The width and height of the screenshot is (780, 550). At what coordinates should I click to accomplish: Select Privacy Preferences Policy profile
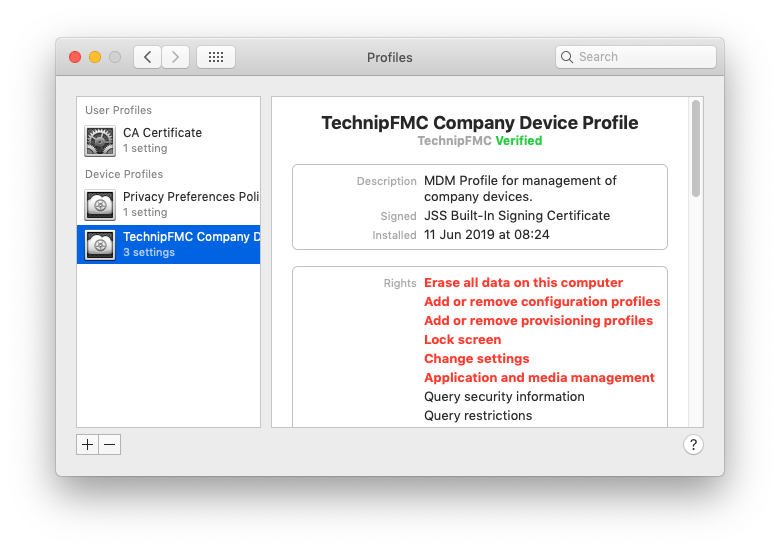point(169,204)
